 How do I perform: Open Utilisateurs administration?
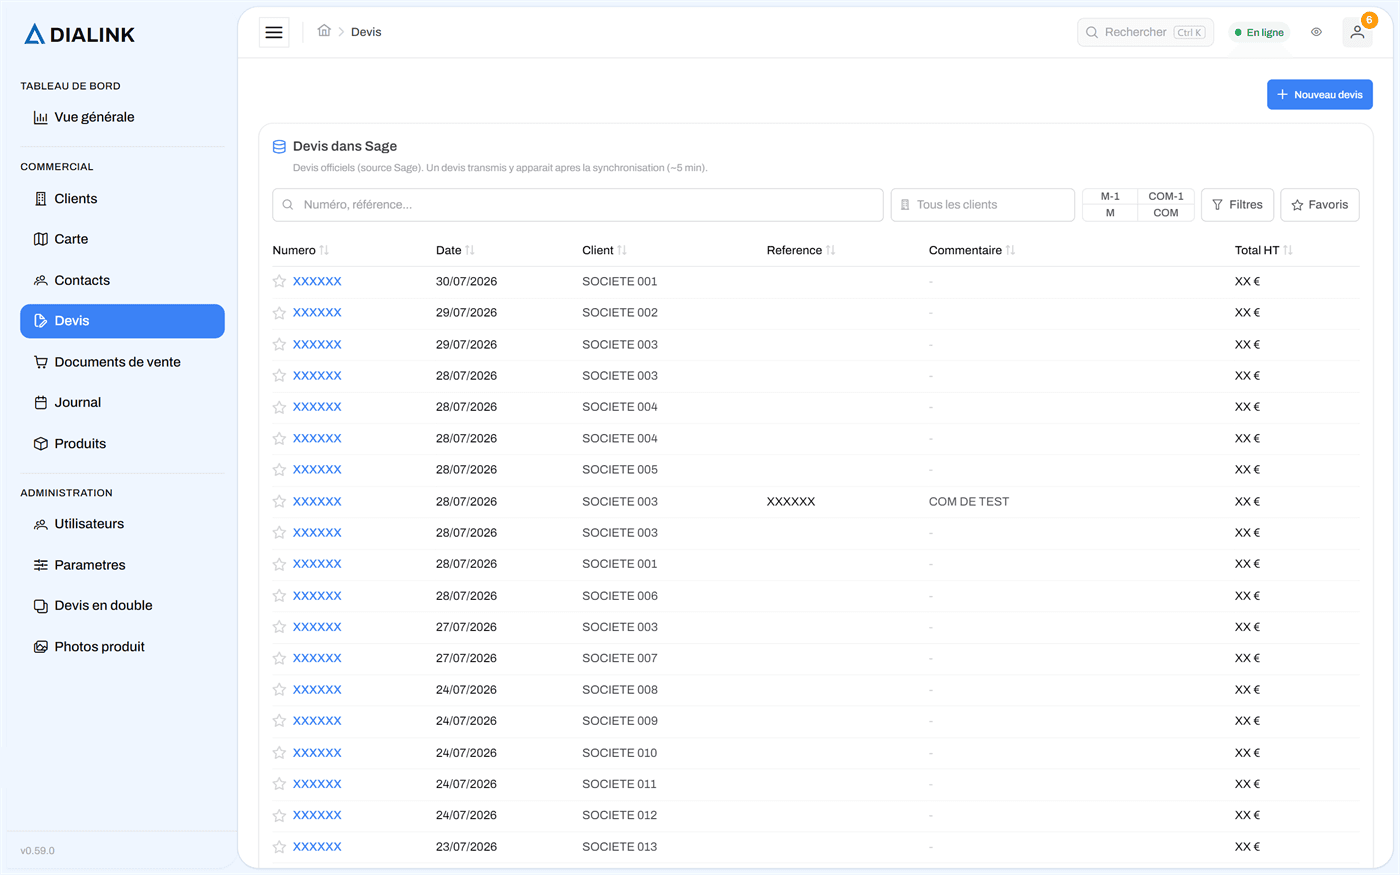click(x=122, y=524)
